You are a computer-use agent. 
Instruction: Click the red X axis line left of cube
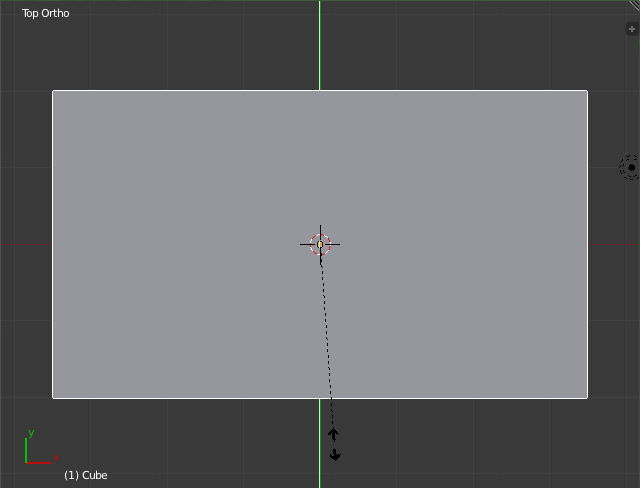[25, 244]
